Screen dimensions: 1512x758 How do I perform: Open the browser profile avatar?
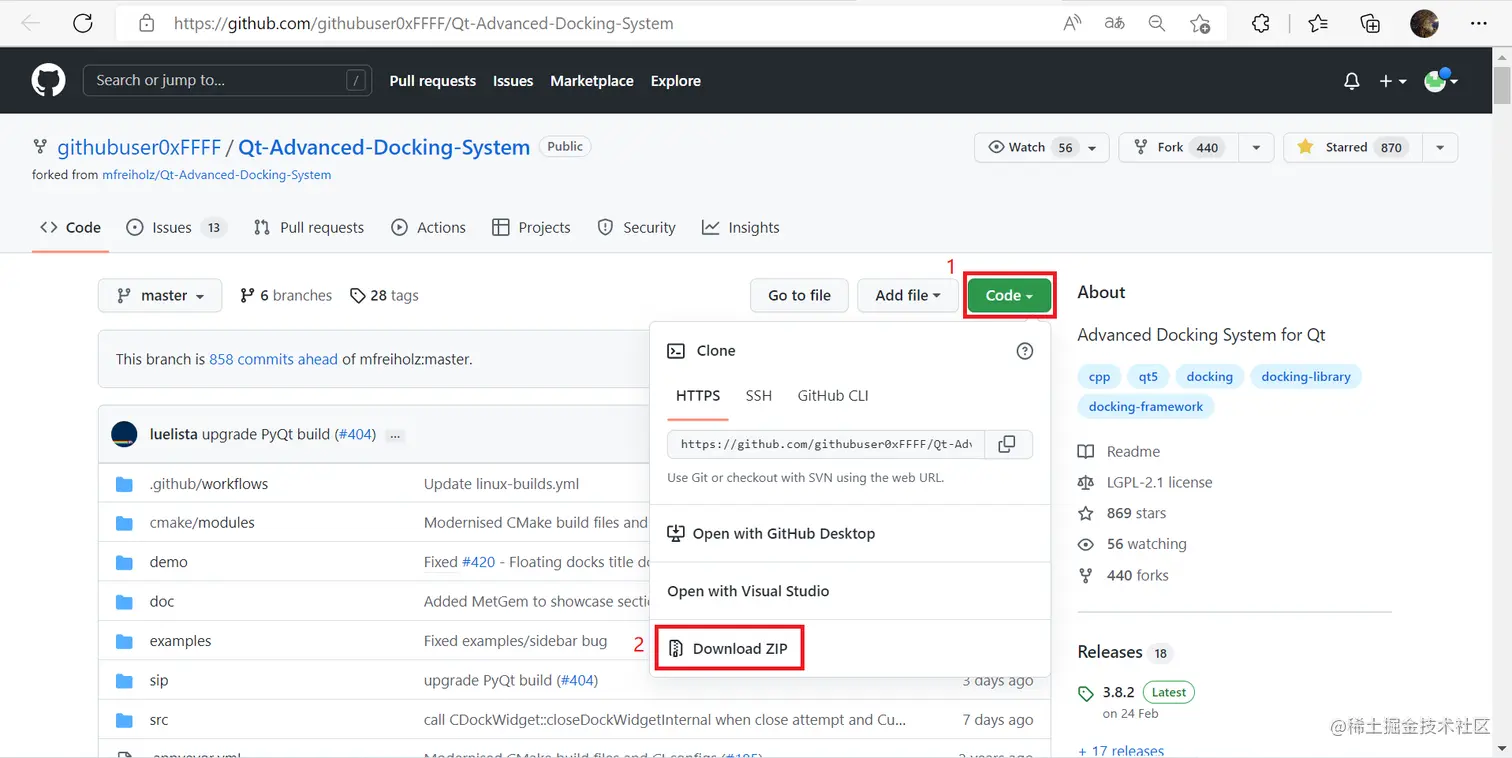[x=1424, y=23]
